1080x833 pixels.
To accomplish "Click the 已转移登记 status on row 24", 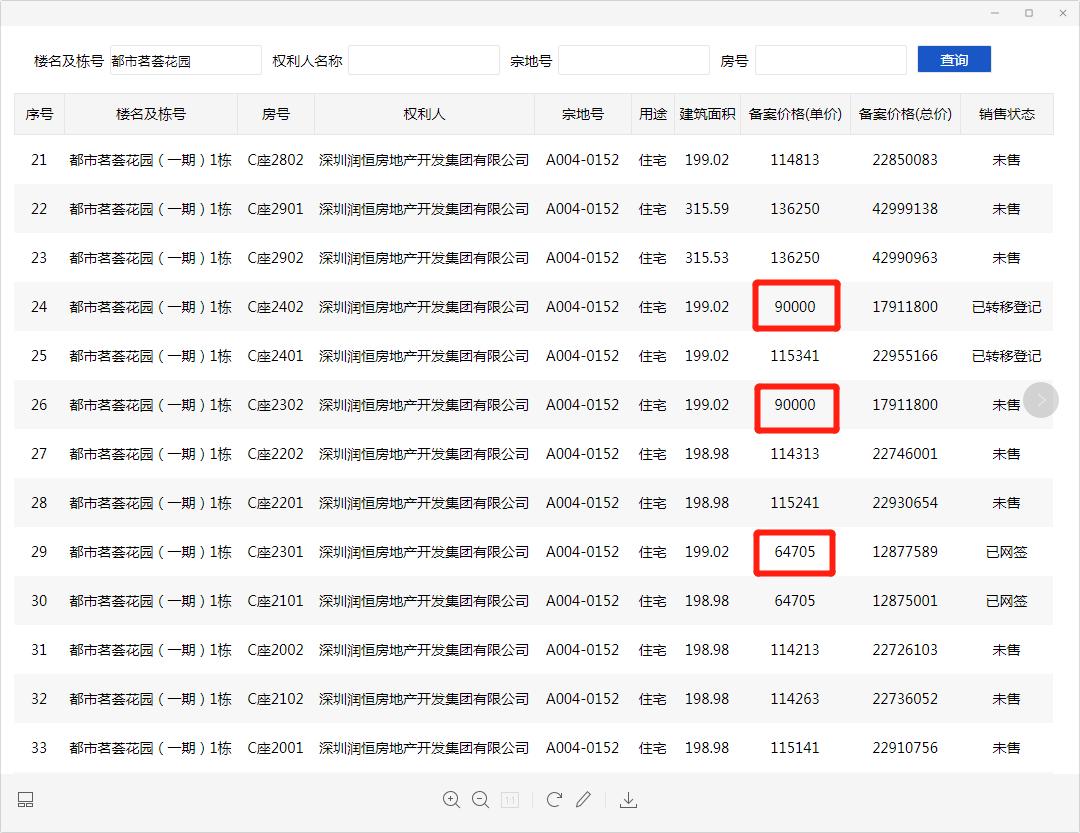I will 1006,306.
